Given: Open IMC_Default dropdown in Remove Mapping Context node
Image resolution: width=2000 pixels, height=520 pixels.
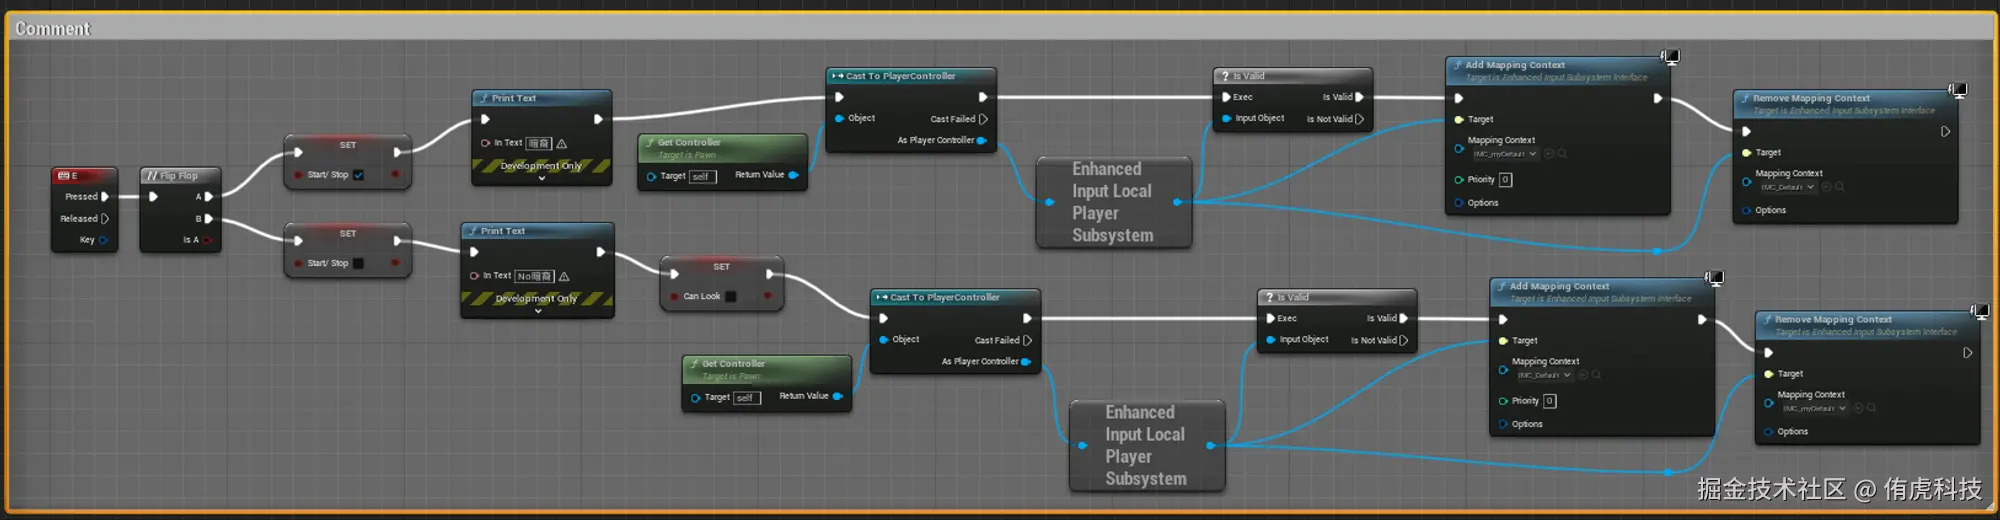Looking at the screenshot, I should click(x=1788, y=187).
